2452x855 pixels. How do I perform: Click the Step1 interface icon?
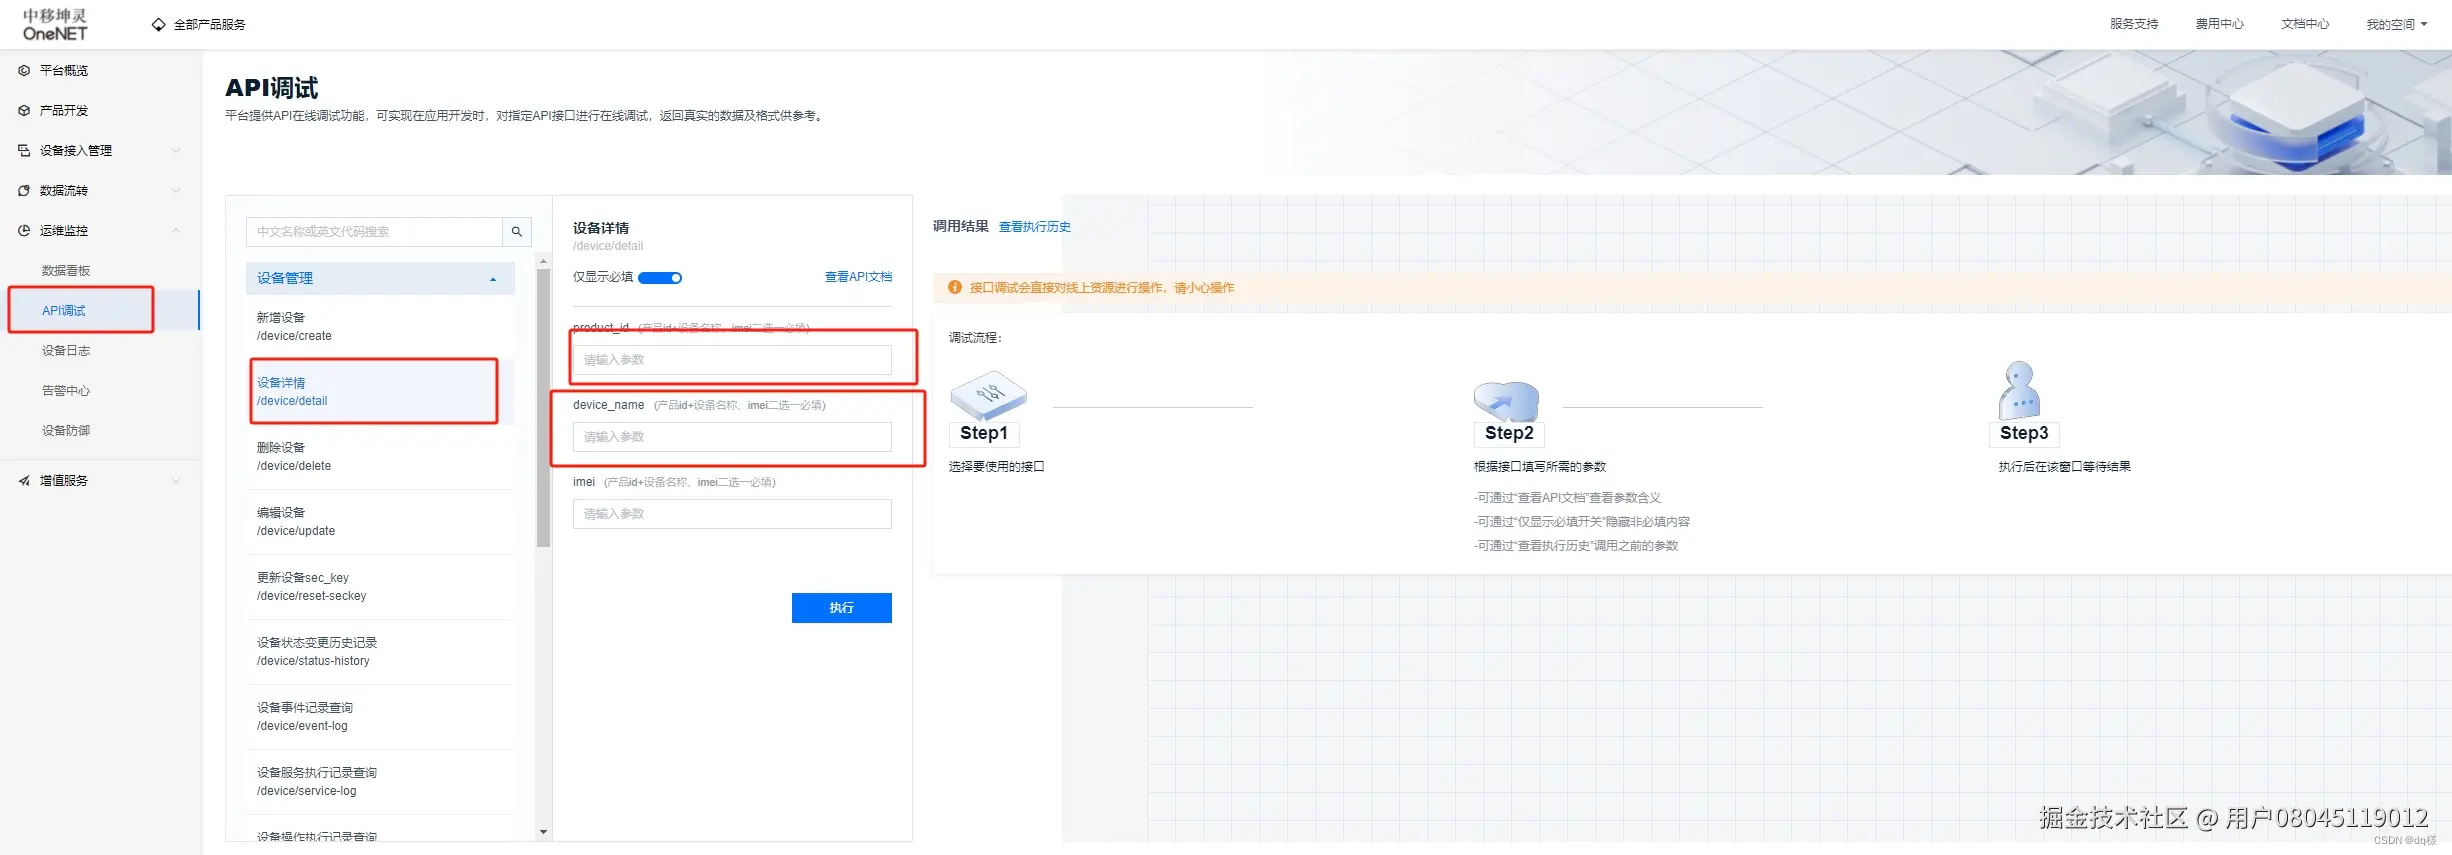tap(988, 395)
